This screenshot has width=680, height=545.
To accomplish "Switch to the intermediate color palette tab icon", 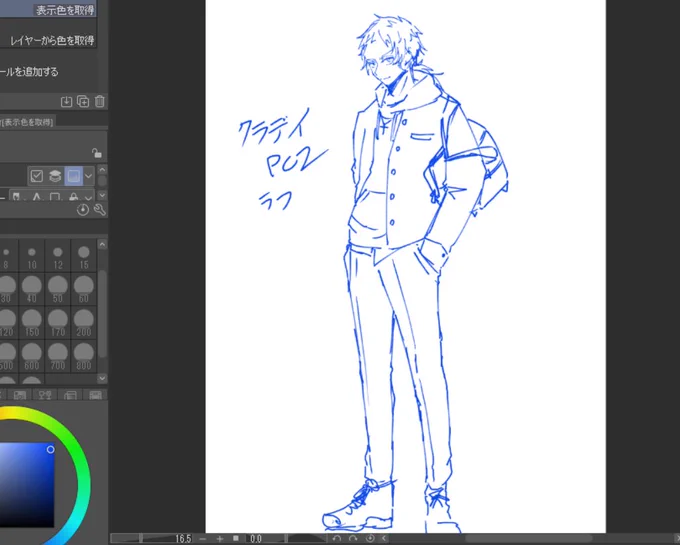I will point(45,395).
